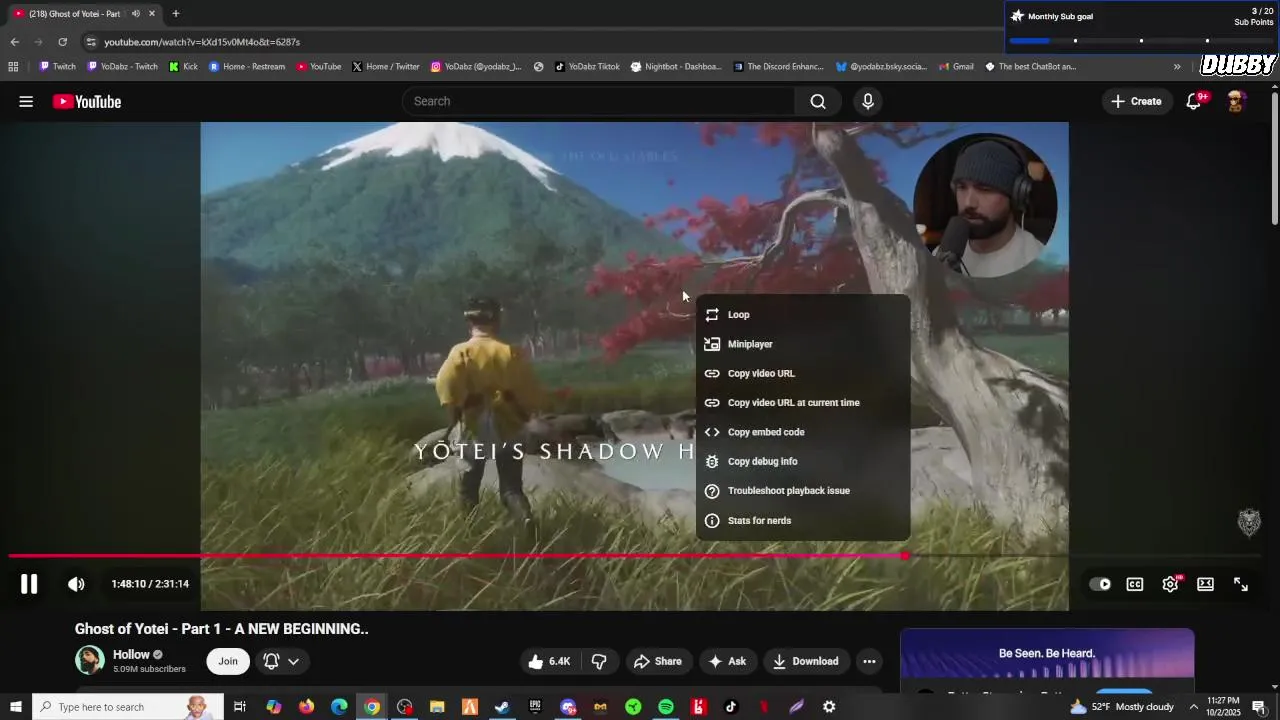Show hidden system tray icons
Screen dimensions: 1280x720
tap(1193, 707)
